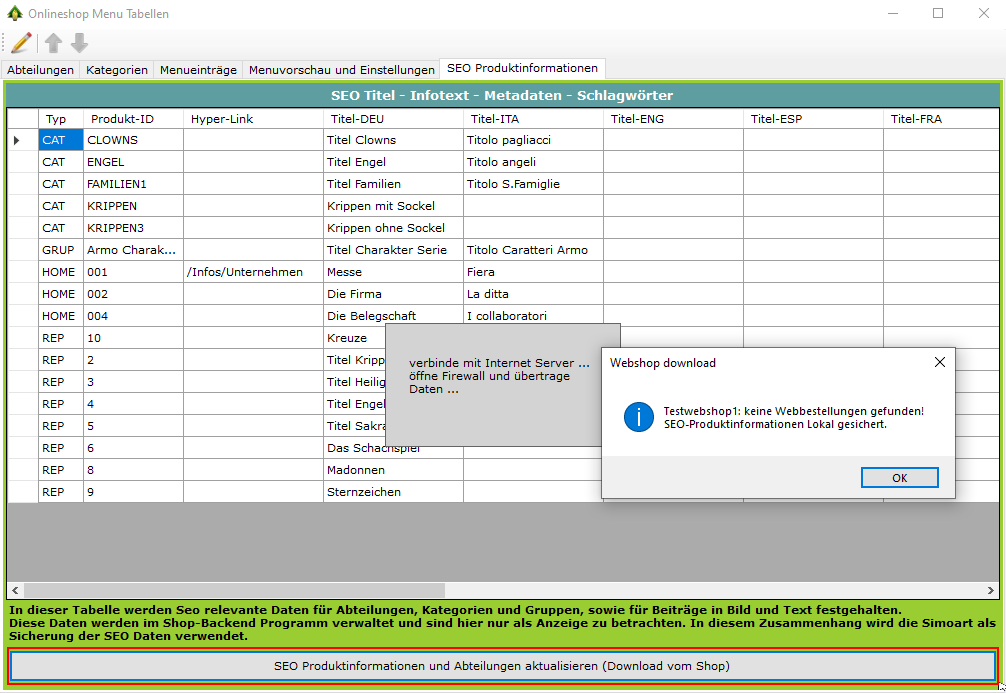Select the row marker of CLOWNS row
1006x693 pixels.
16,141
